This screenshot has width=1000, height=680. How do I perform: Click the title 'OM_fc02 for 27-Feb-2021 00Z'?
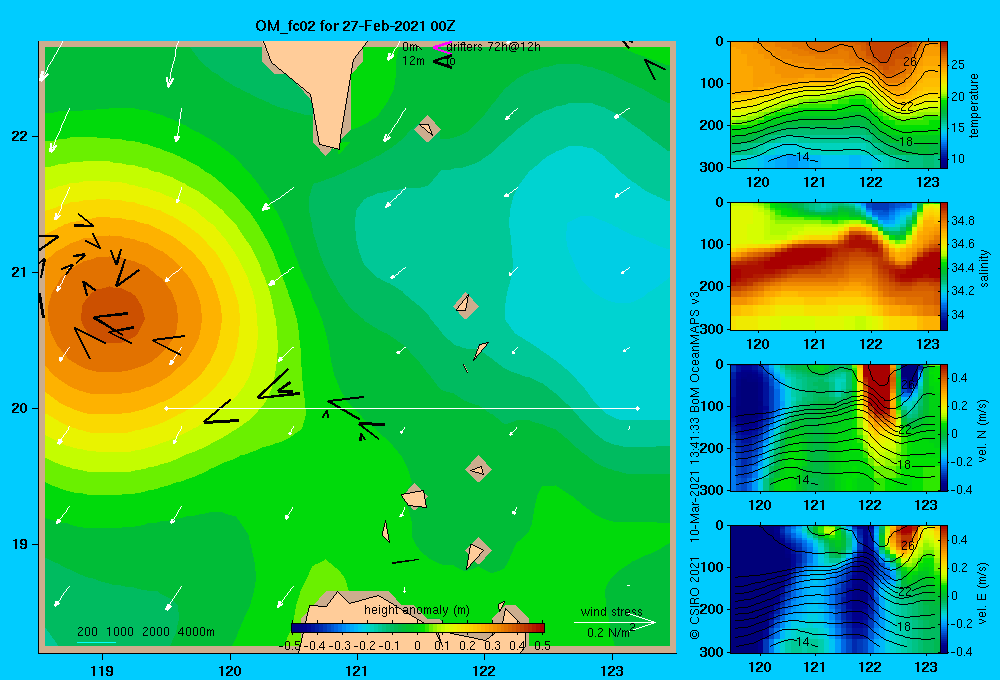(355, 26)
